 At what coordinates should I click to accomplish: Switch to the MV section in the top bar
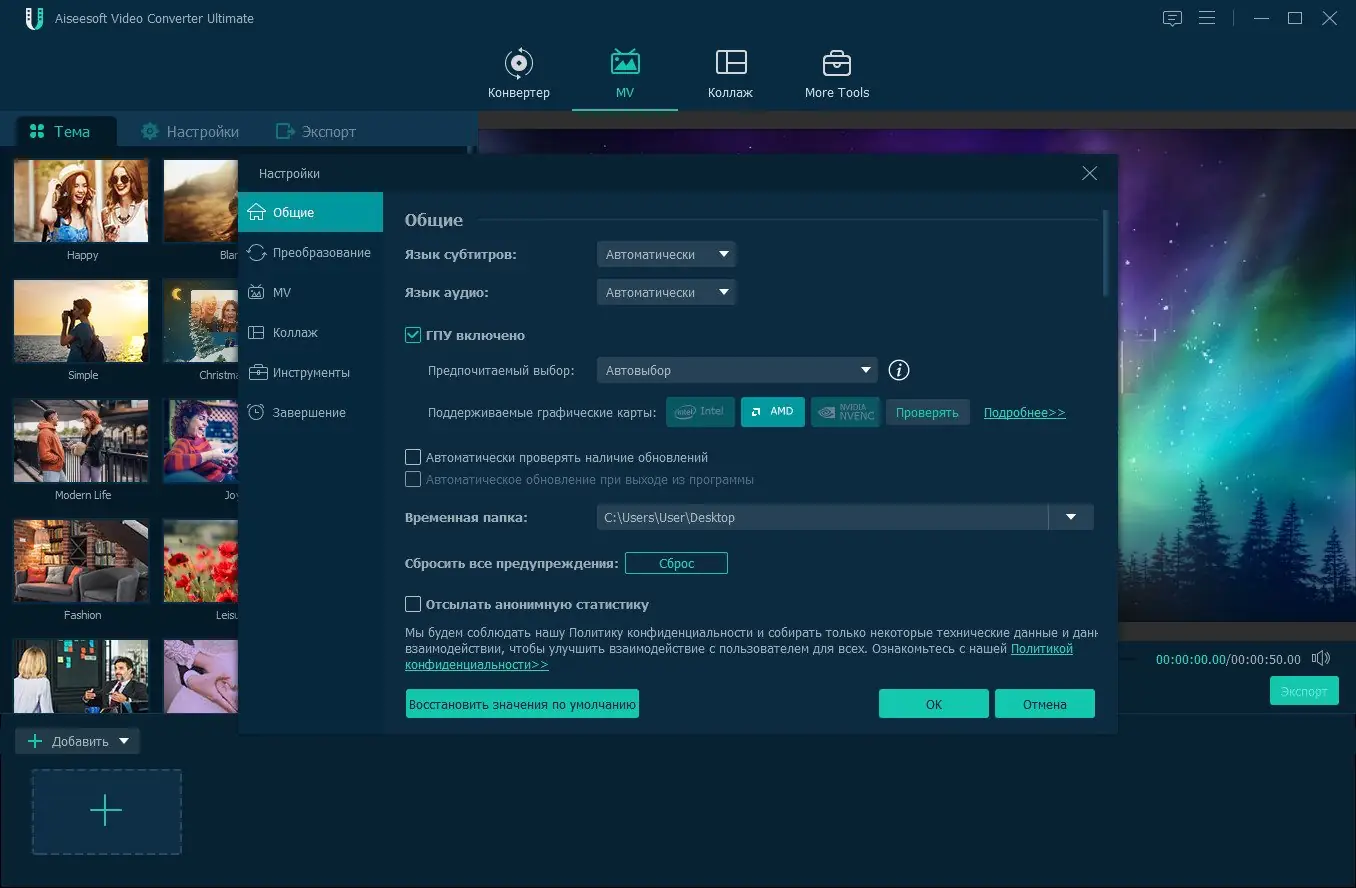(x=625, y=73)
